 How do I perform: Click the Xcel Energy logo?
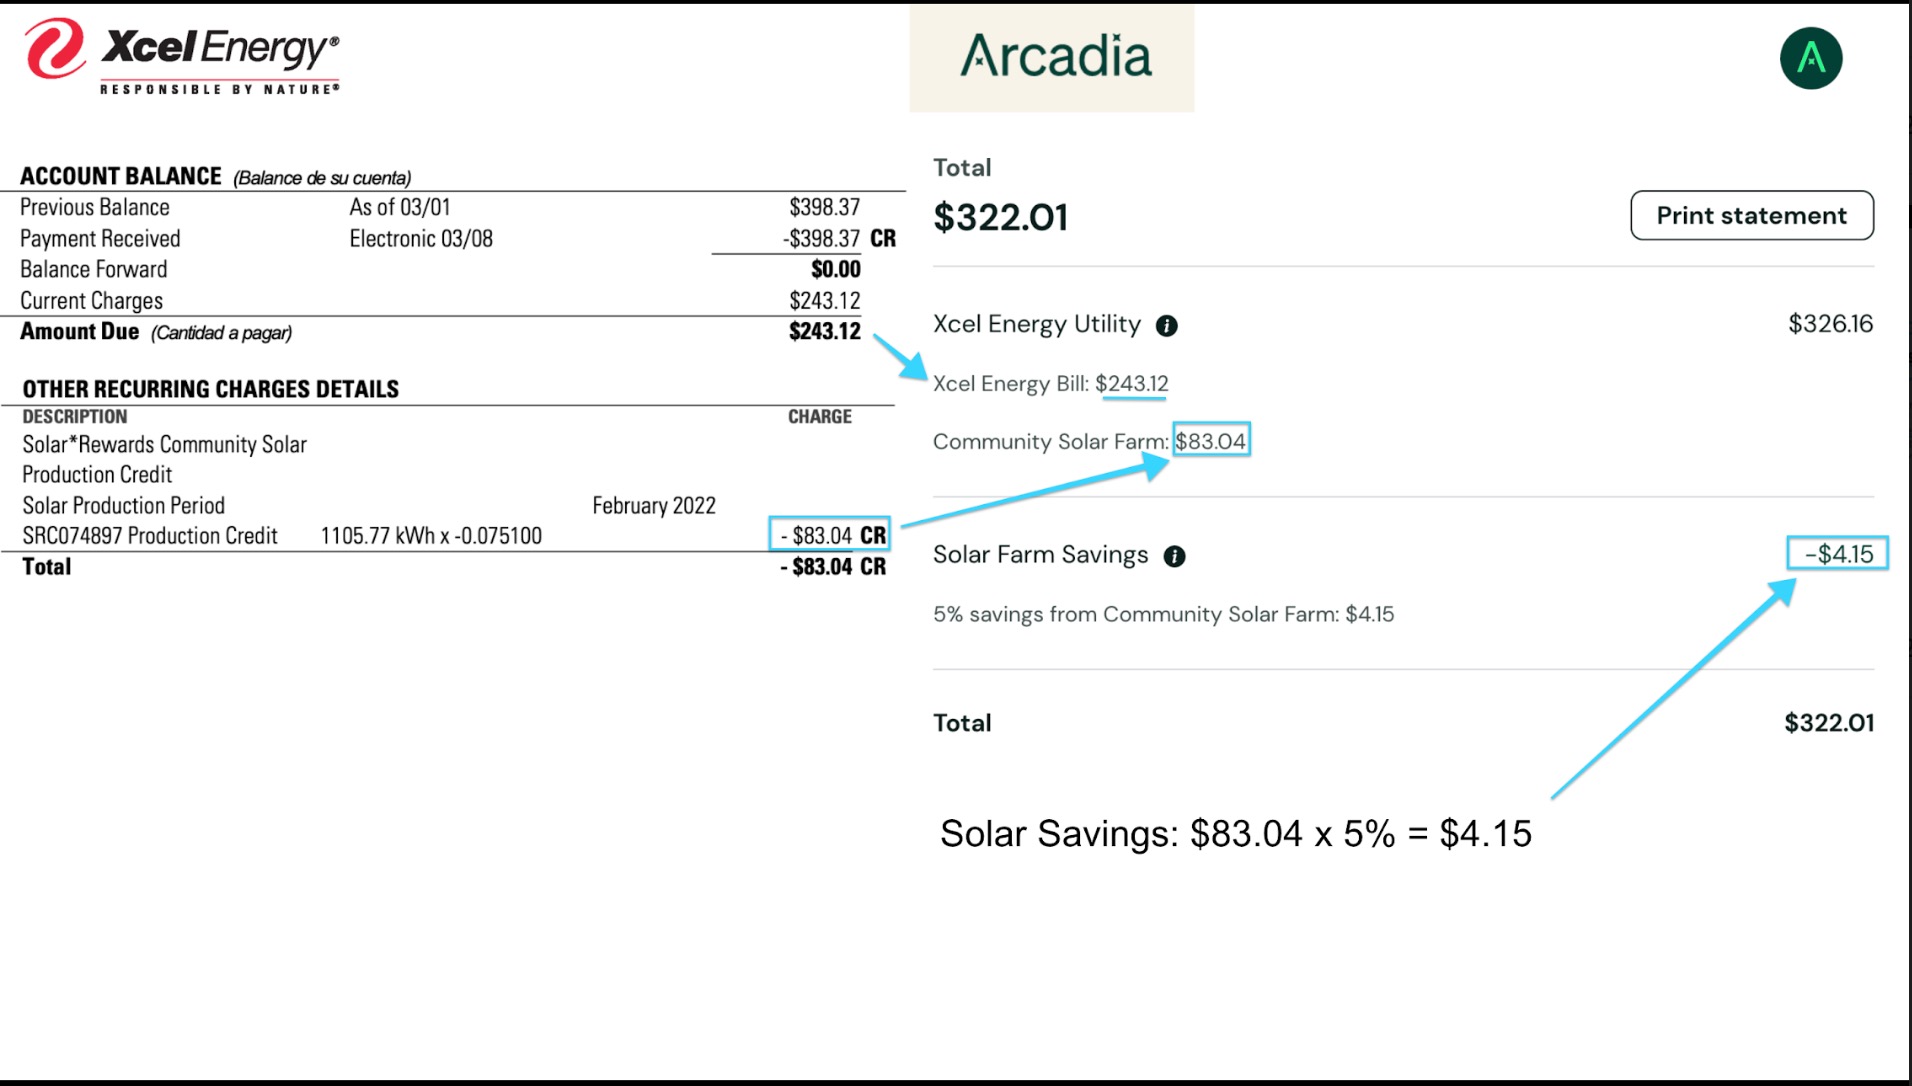182,57
